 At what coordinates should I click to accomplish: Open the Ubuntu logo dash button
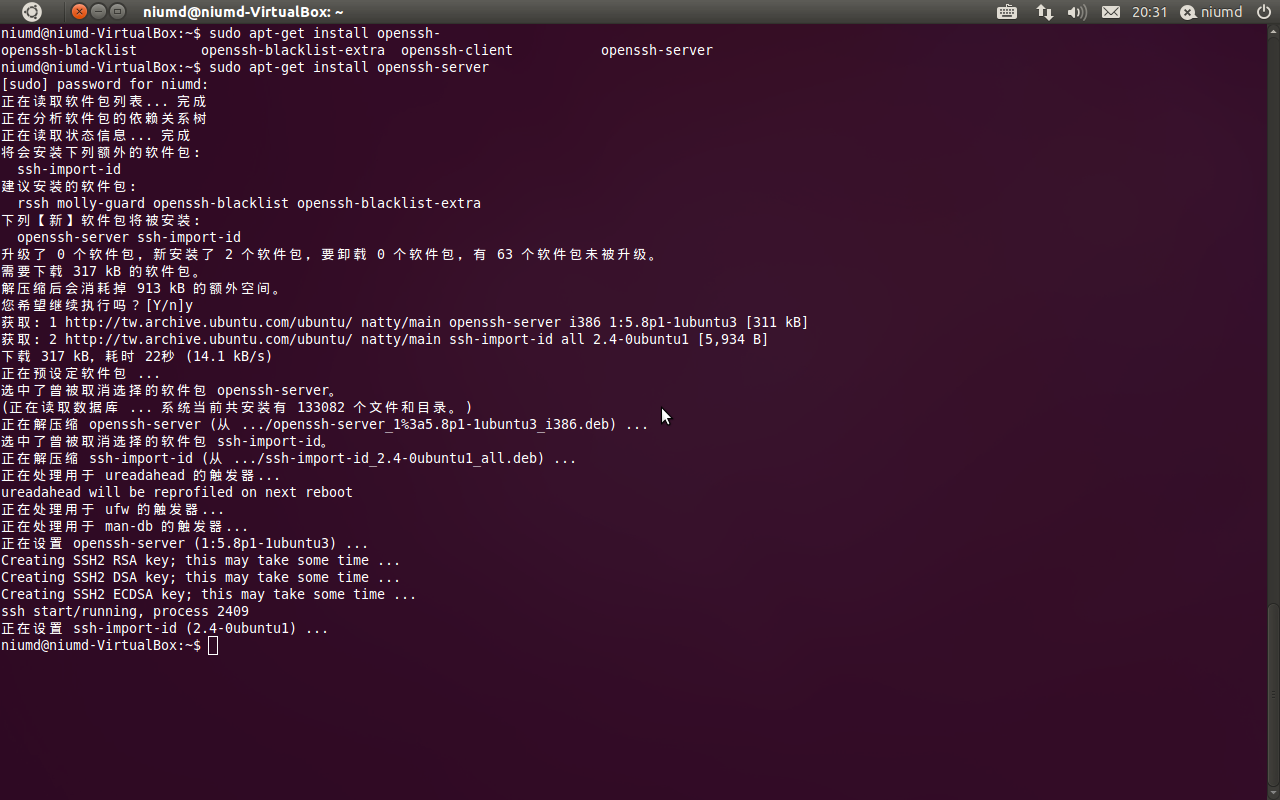tap(32, 12)
